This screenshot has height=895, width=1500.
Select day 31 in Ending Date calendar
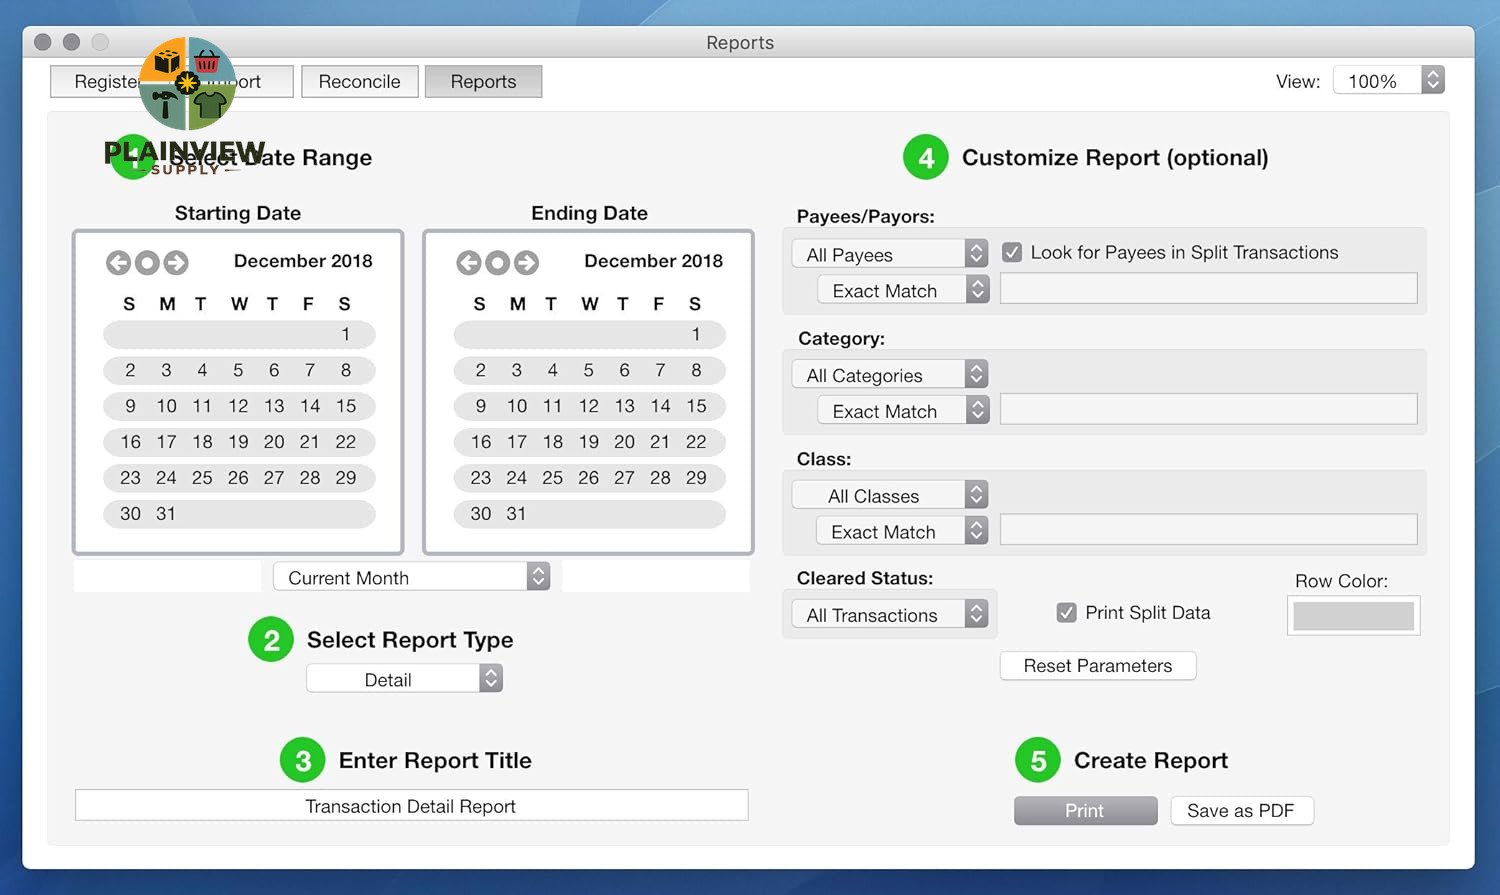(x=516, y=514)
